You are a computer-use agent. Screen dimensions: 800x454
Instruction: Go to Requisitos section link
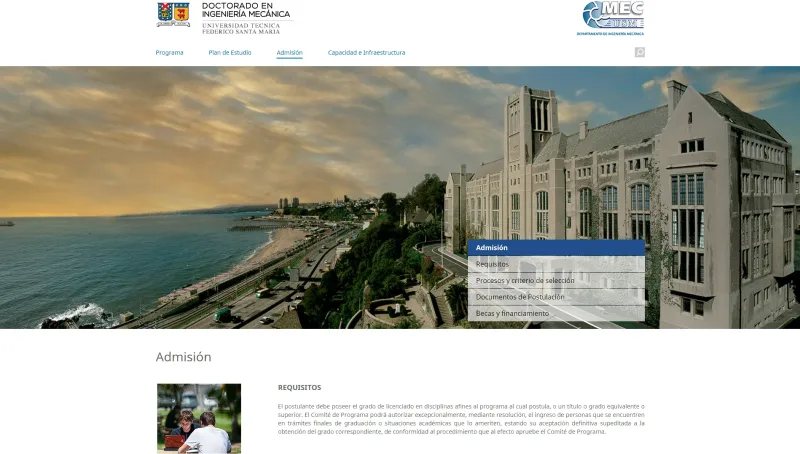[556, 264]
